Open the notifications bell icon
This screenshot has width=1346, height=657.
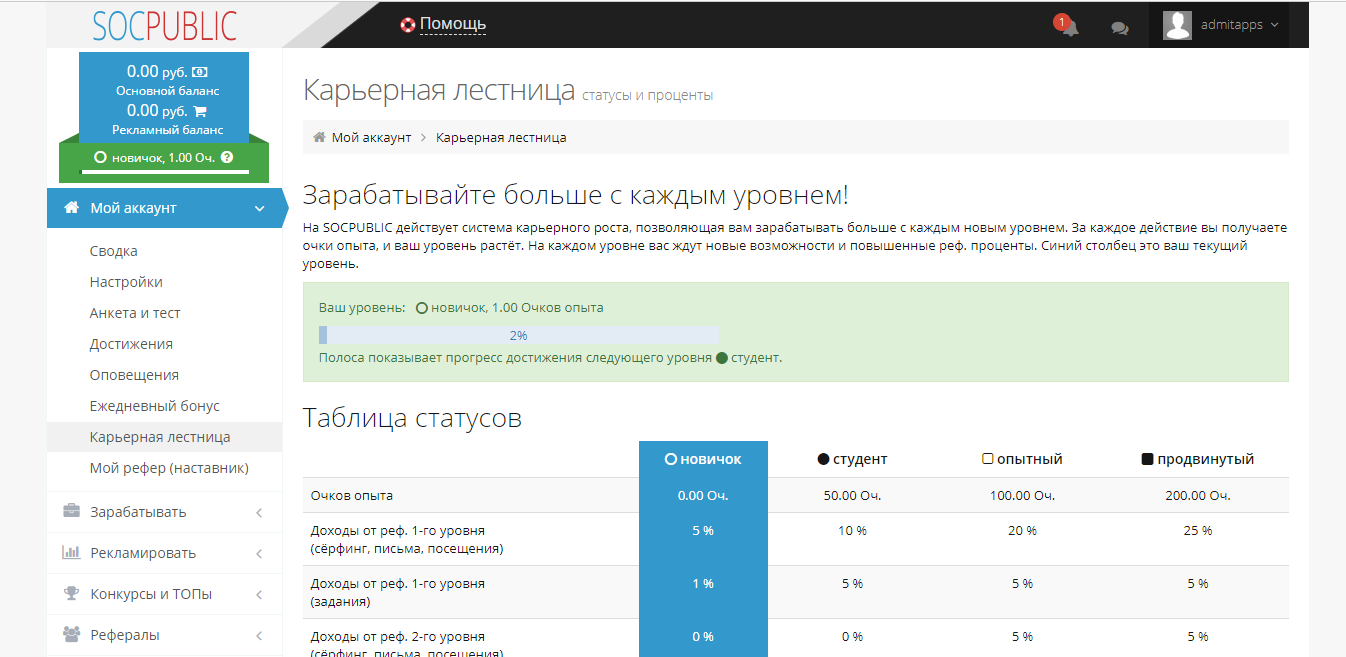(1069, 27)
